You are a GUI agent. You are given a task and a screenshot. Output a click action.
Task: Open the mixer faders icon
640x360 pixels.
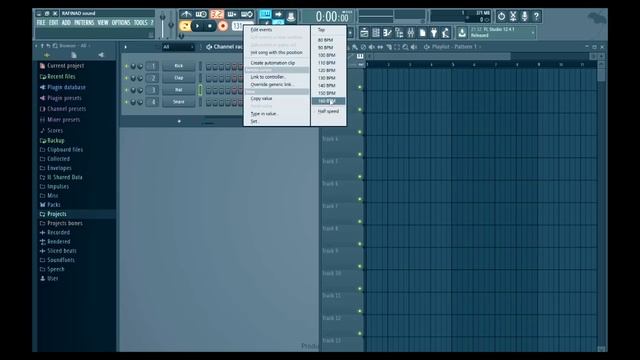point(411,33)
